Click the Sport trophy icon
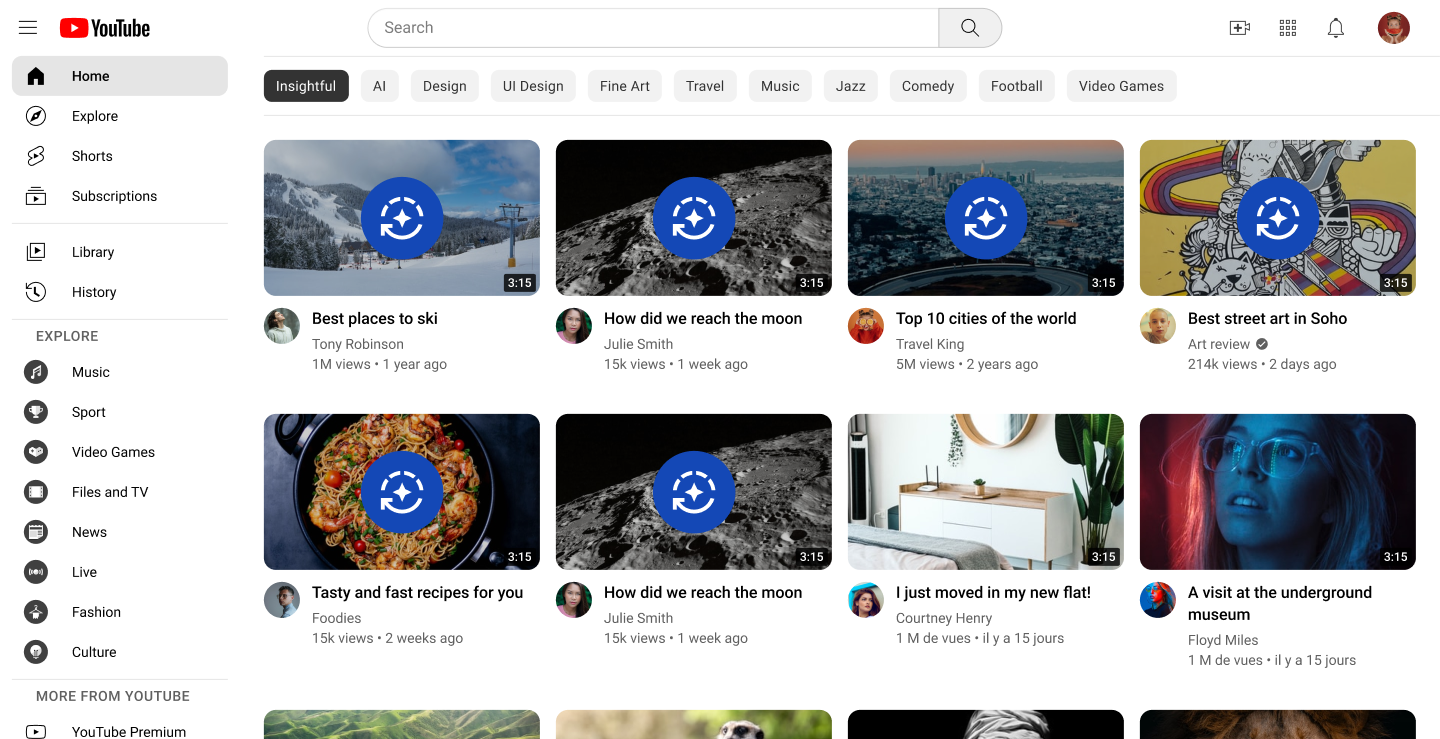This screenshot has height=739, width=1440. tap(36, 412)
